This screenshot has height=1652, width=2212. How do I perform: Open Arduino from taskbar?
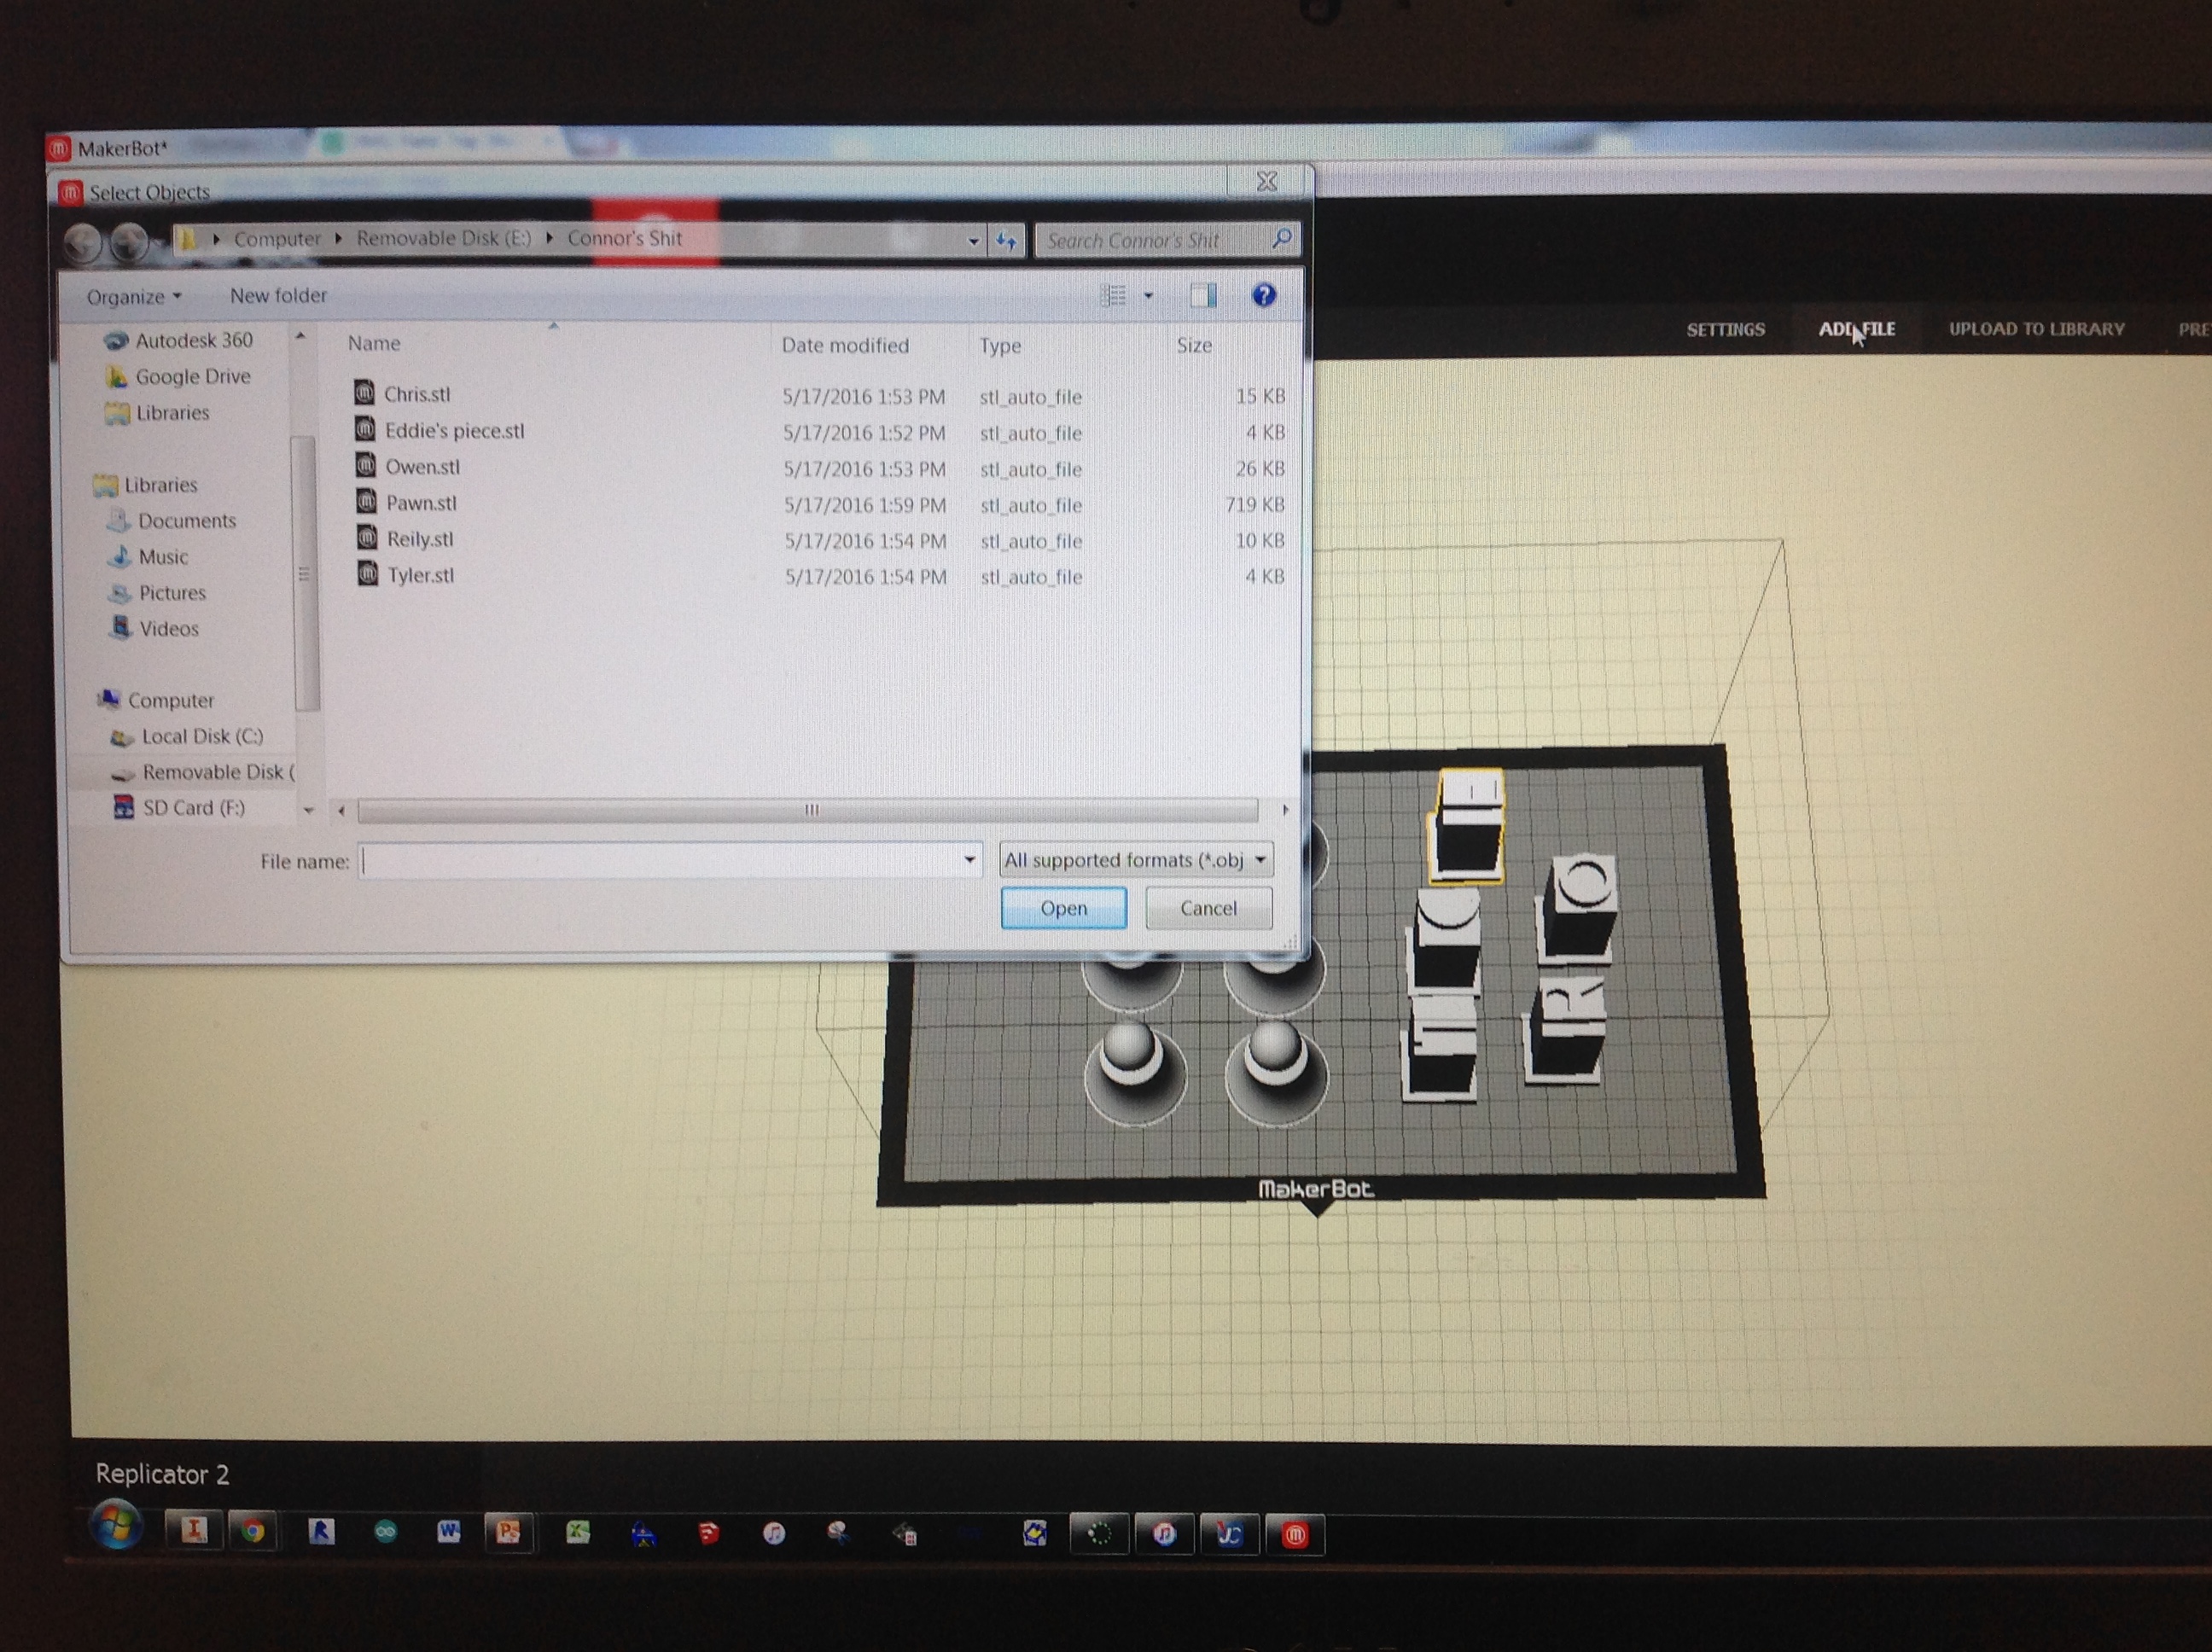(x=385, y=1532)
